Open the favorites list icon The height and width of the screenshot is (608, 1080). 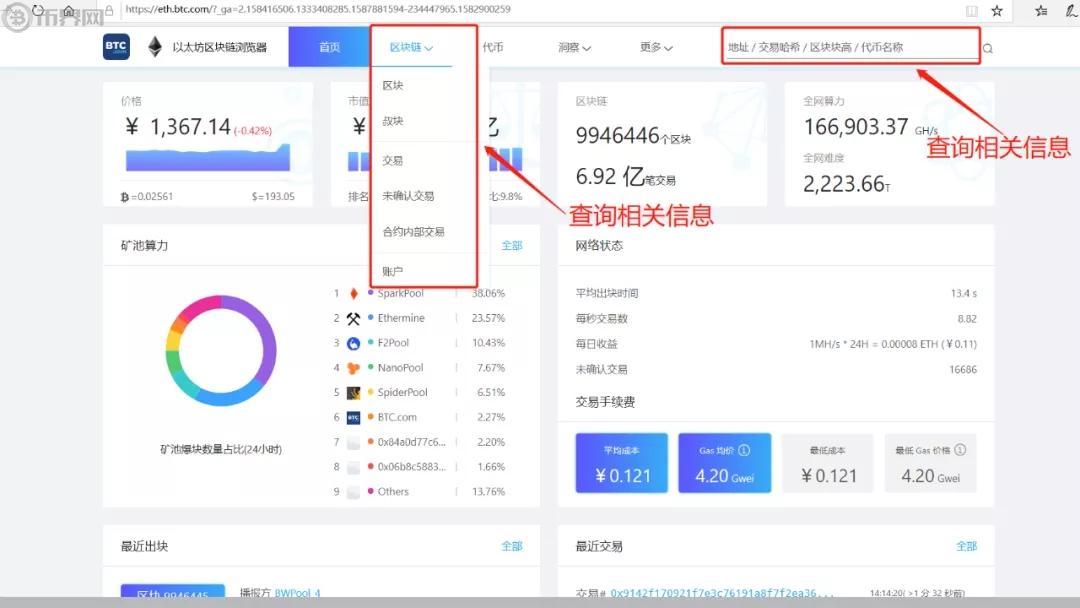pos(1041,10)
